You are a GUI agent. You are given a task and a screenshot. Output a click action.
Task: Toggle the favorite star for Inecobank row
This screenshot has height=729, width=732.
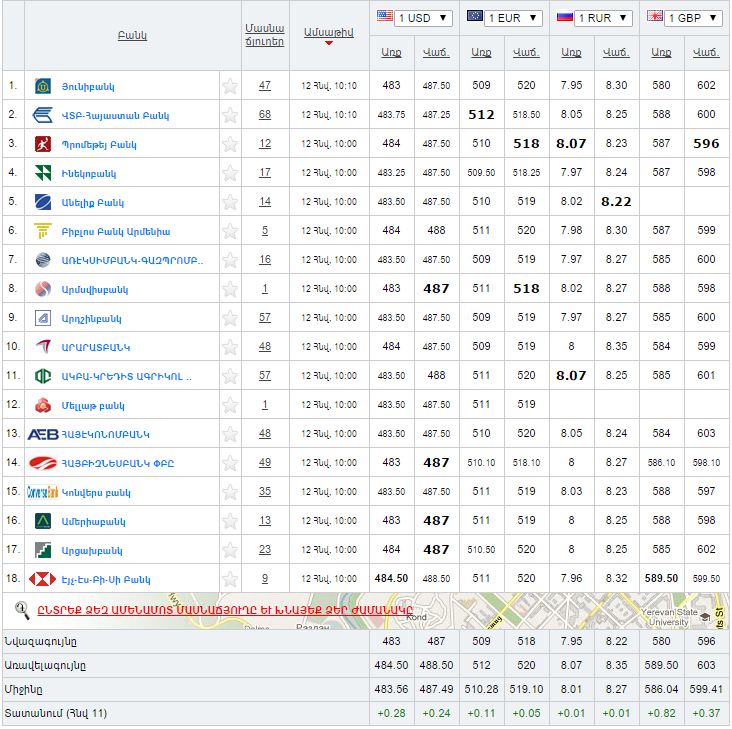coord(230,173)
